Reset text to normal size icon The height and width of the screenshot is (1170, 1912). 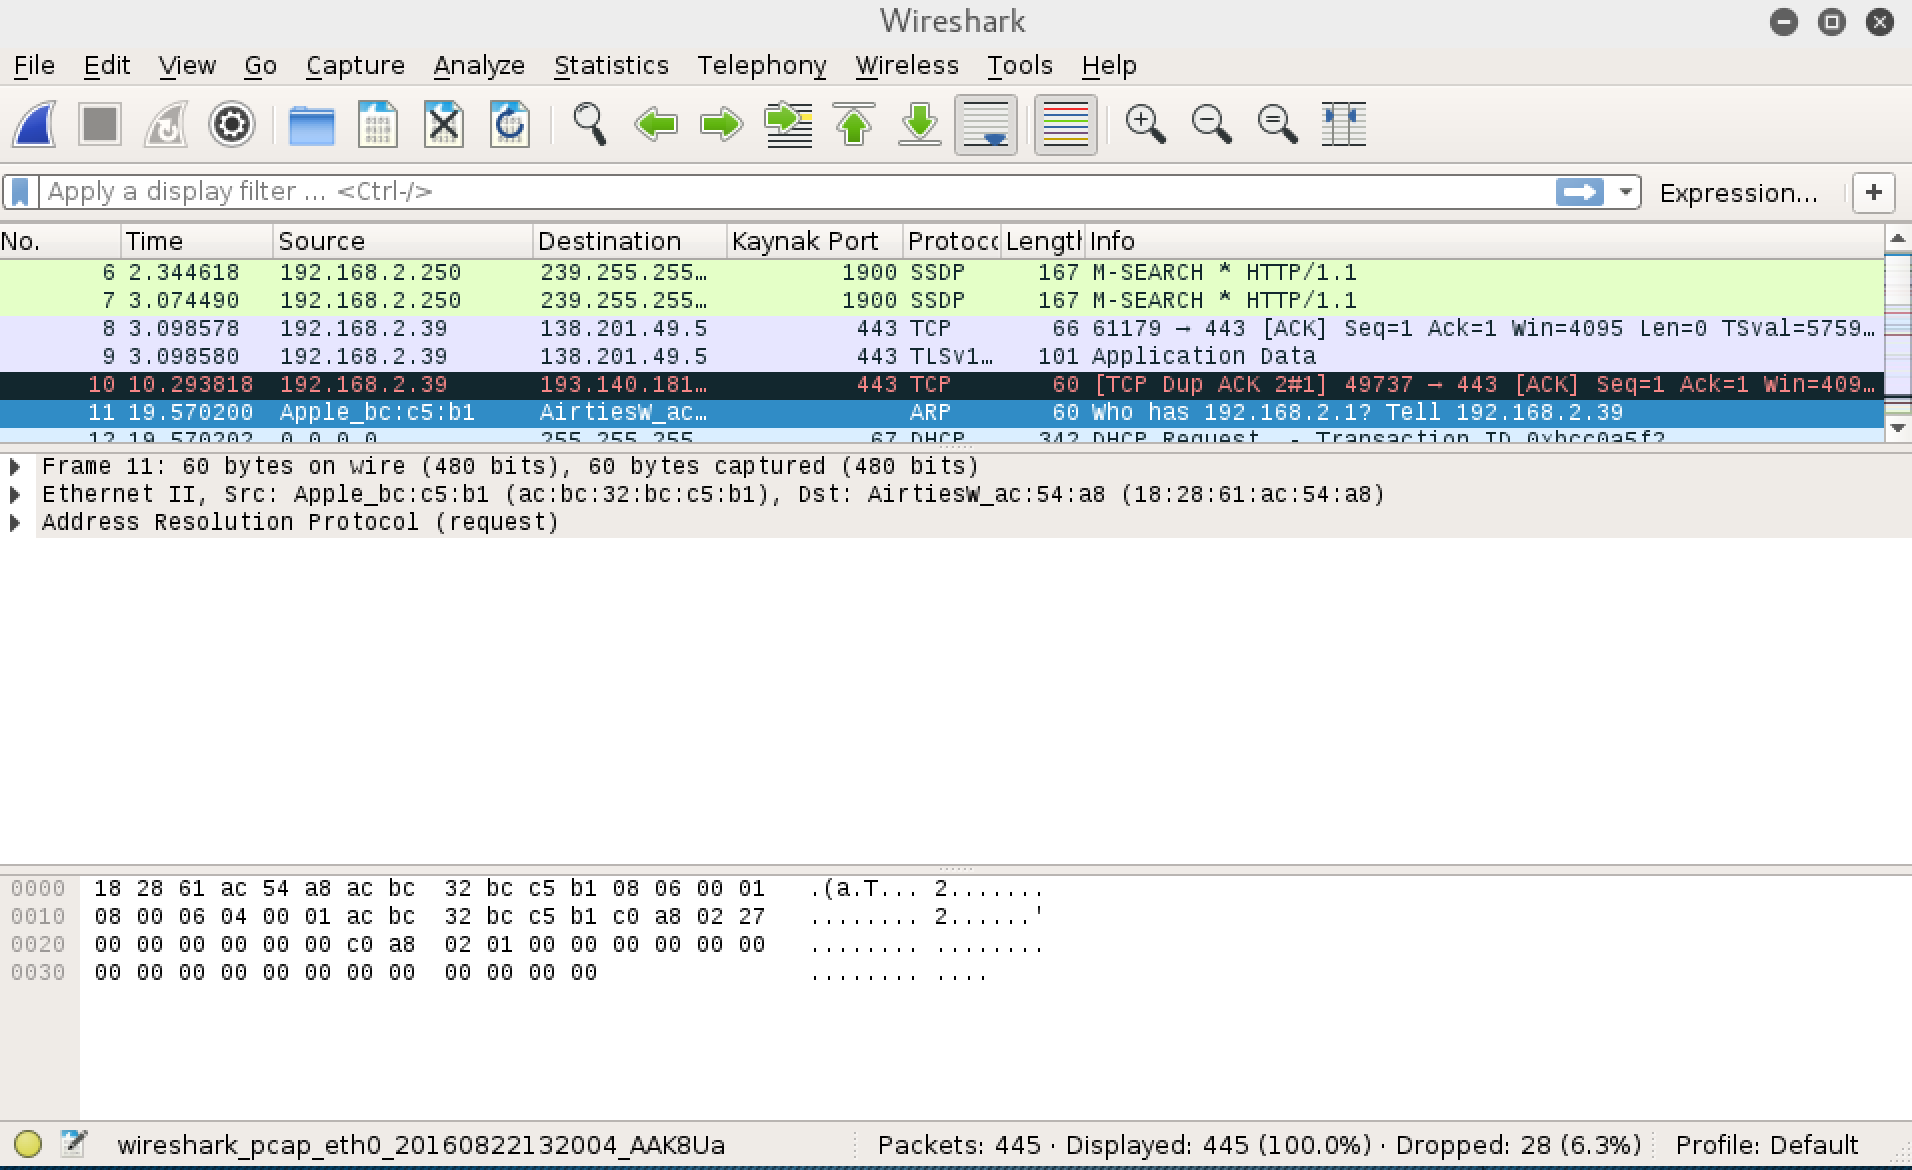(1277, 125)
